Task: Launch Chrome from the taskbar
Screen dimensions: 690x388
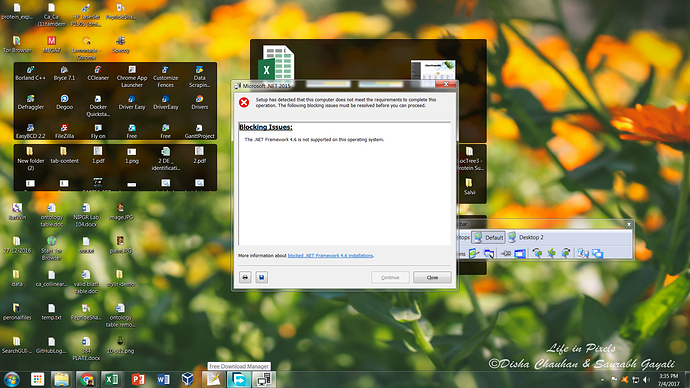Action: tap(87, 379)
